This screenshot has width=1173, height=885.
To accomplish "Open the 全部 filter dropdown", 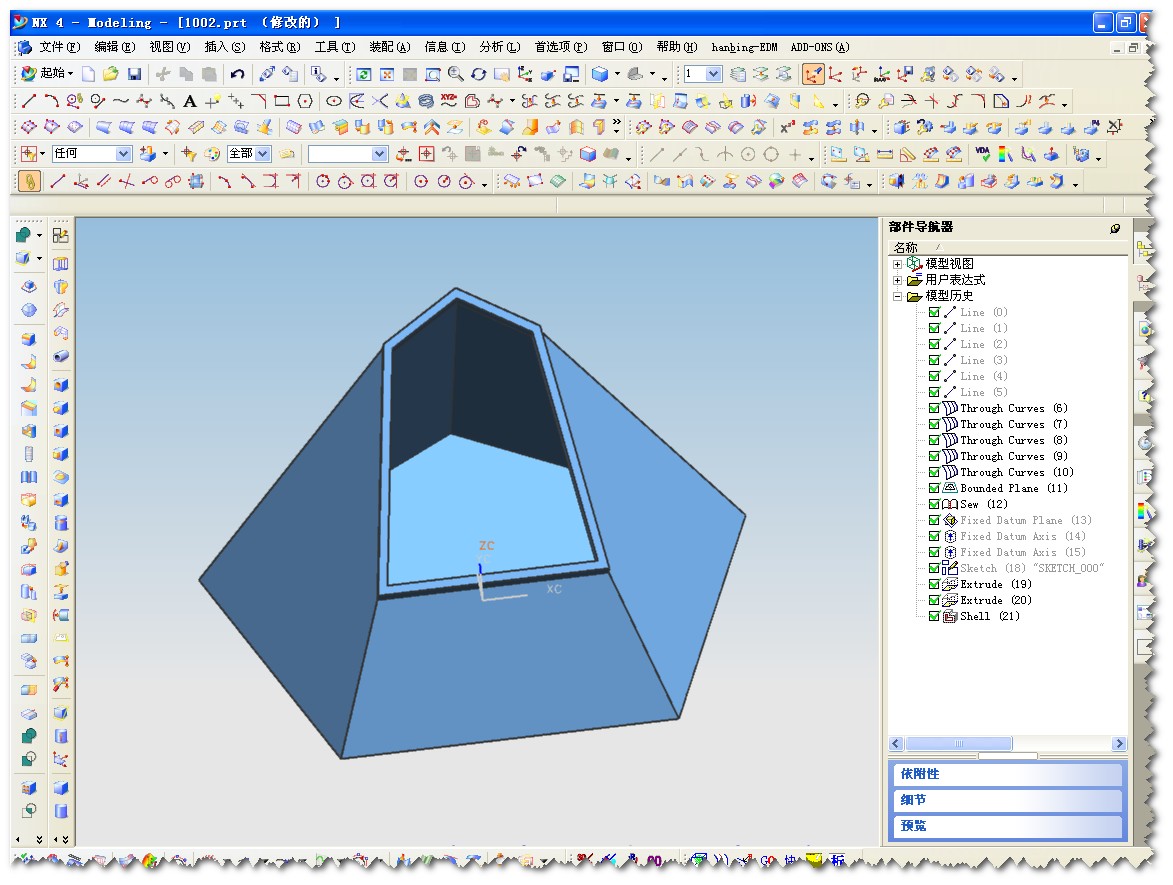I will pos(262,153).
